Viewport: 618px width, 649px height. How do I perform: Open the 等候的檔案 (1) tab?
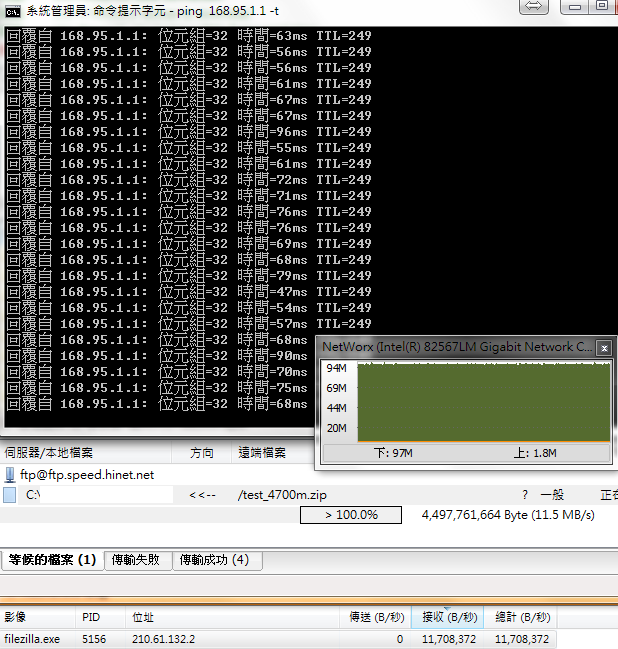pos(53,560)
